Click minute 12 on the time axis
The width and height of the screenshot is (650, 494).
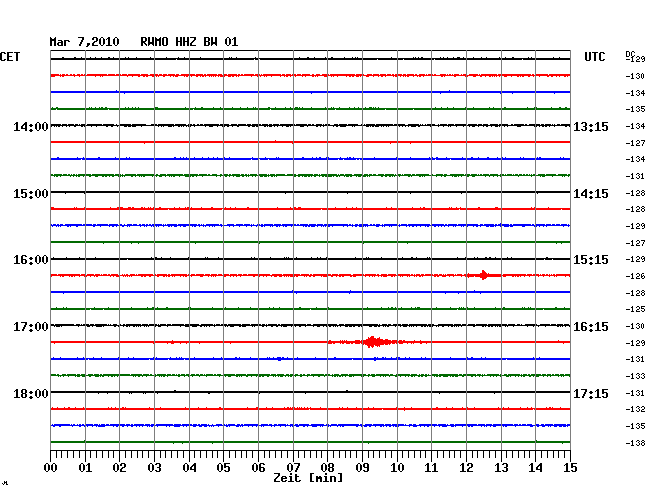tap(466, 467)
